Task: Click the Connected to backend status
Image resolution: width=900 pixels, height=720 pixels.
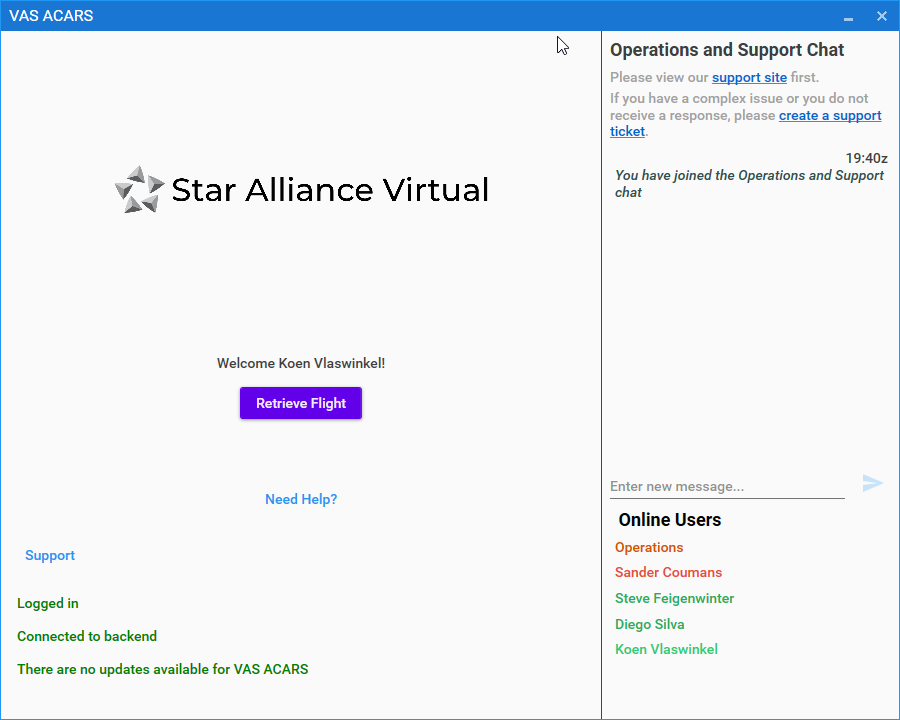Action: click(x=87, y=636)
